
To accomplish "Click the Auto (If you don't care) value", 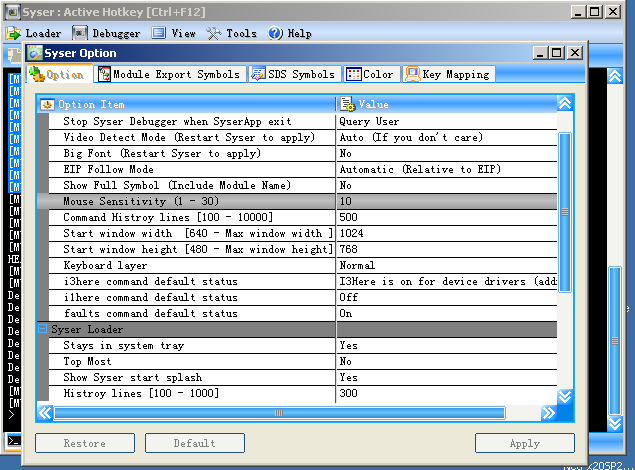I will [x=447, y=138].
